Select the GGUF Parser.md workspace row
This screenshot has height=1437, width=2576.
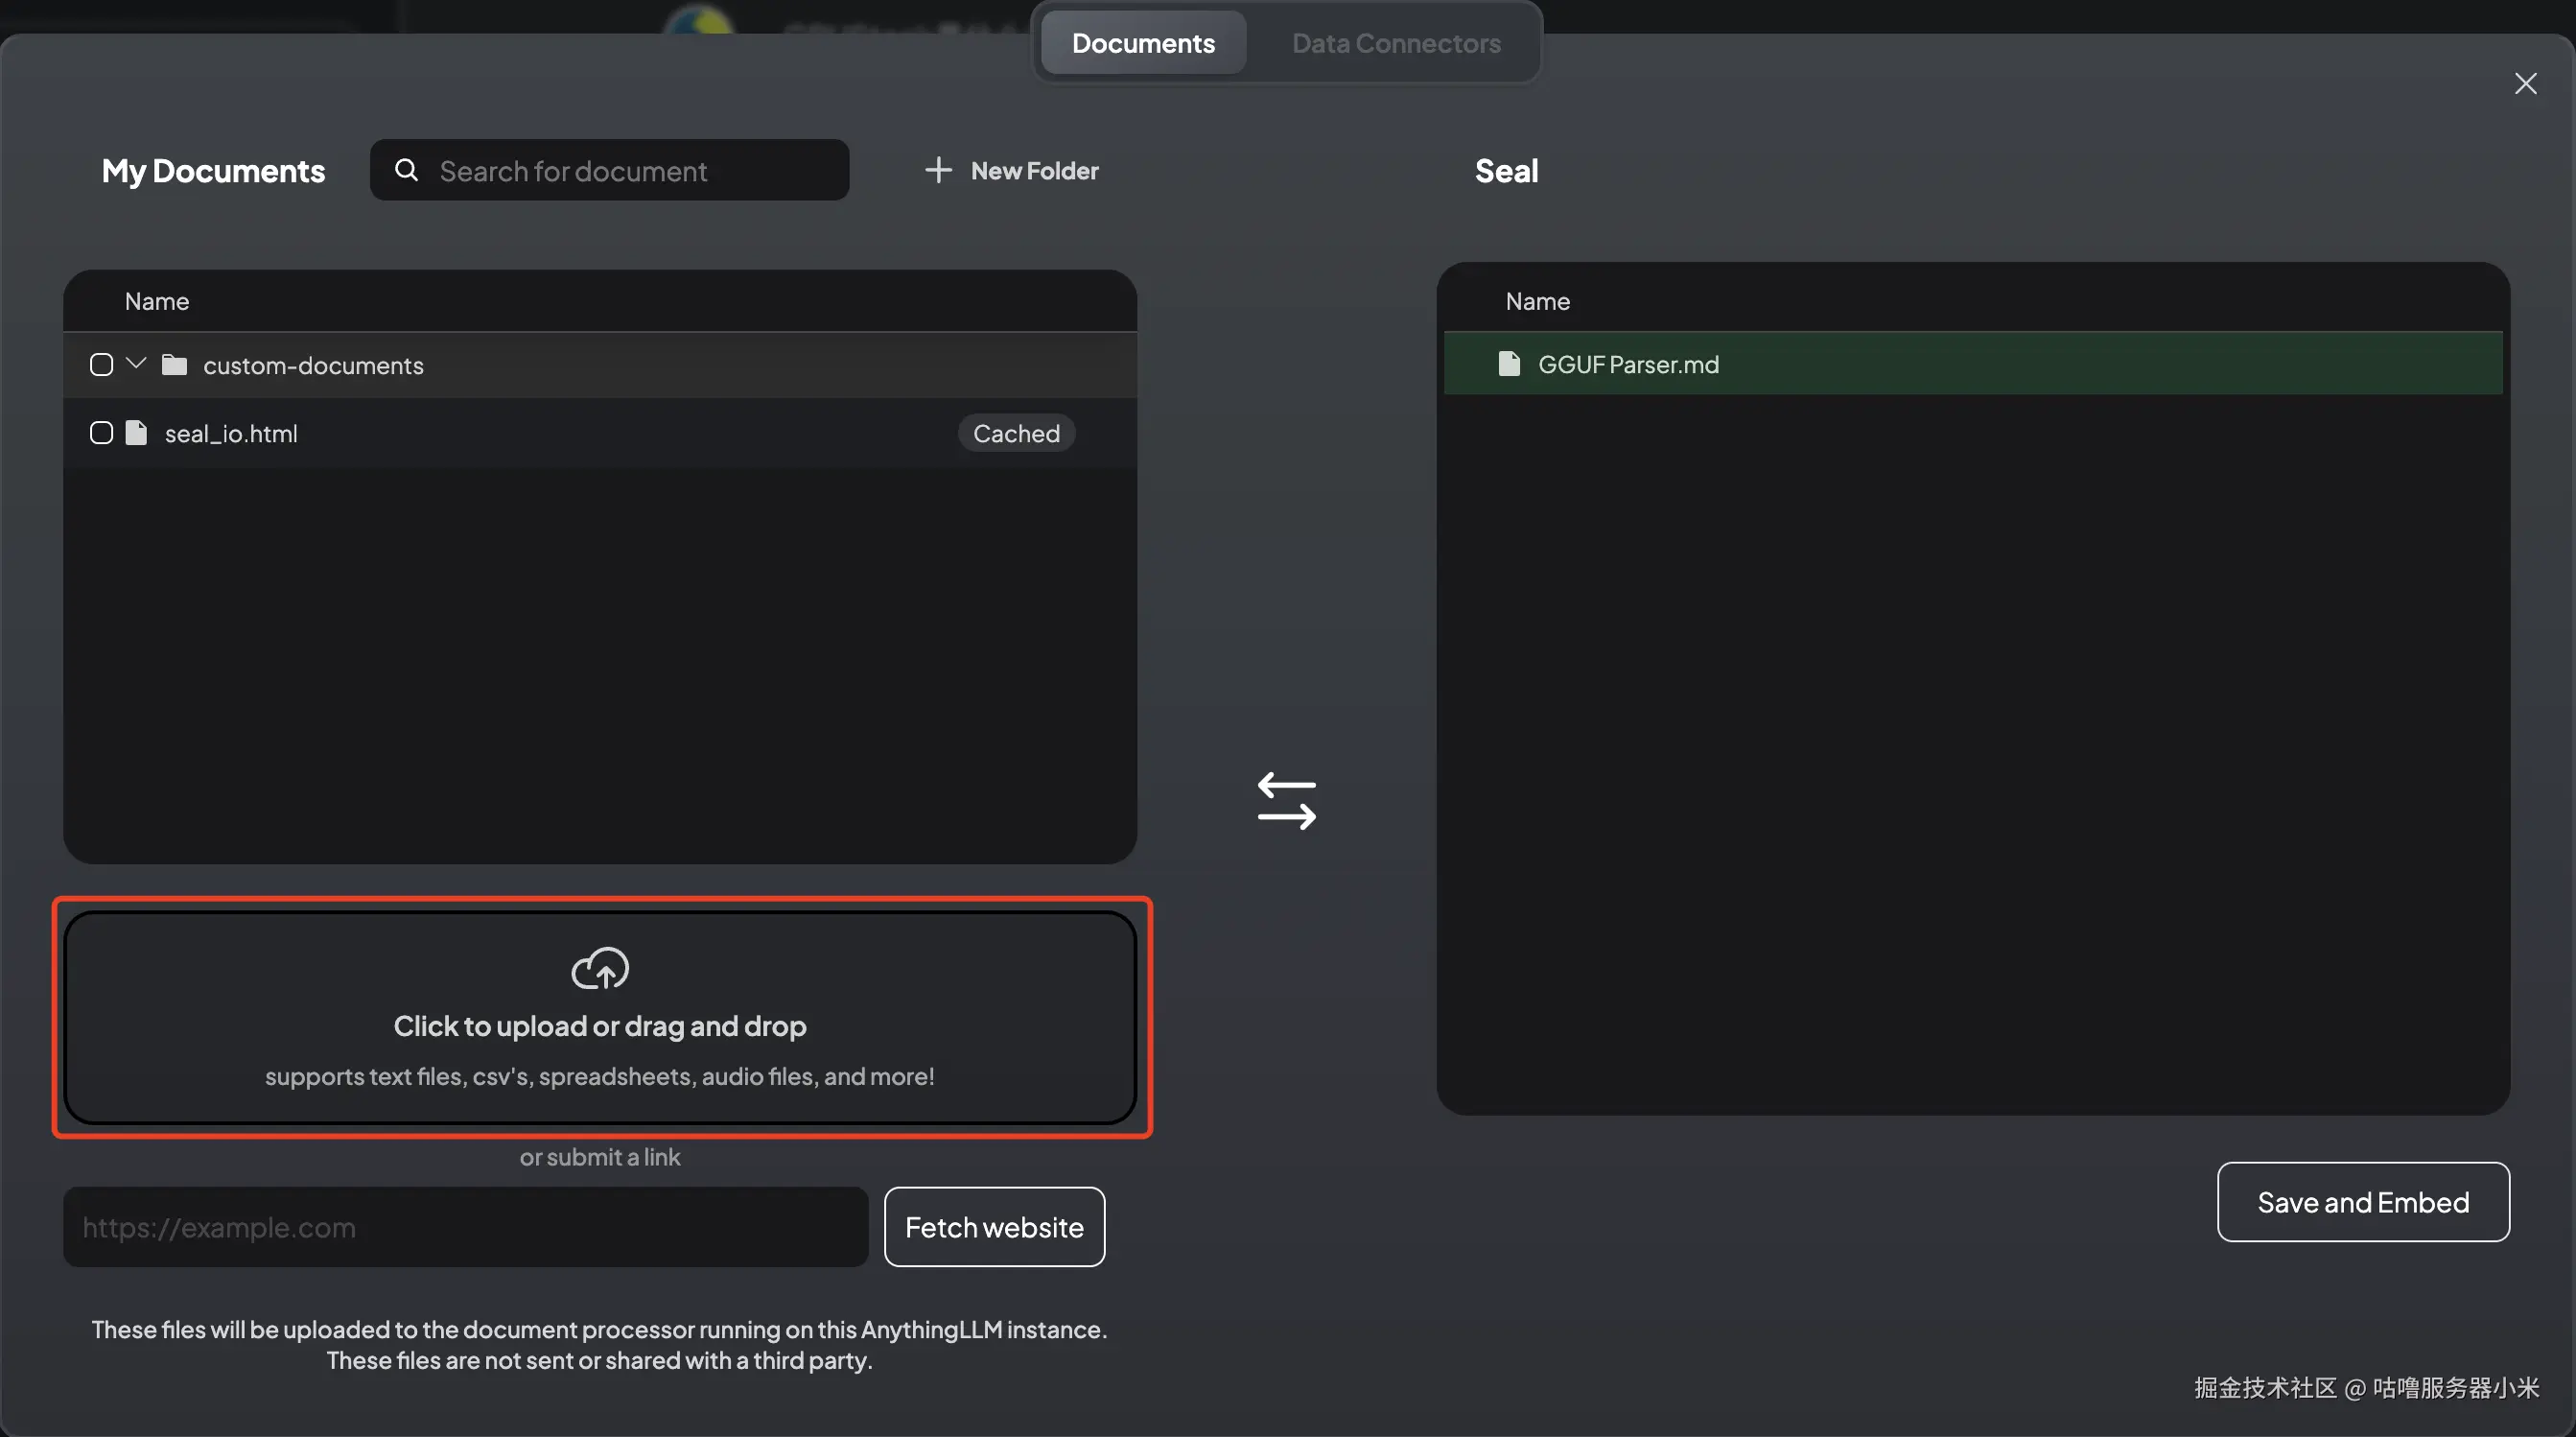click(1972, 364)
